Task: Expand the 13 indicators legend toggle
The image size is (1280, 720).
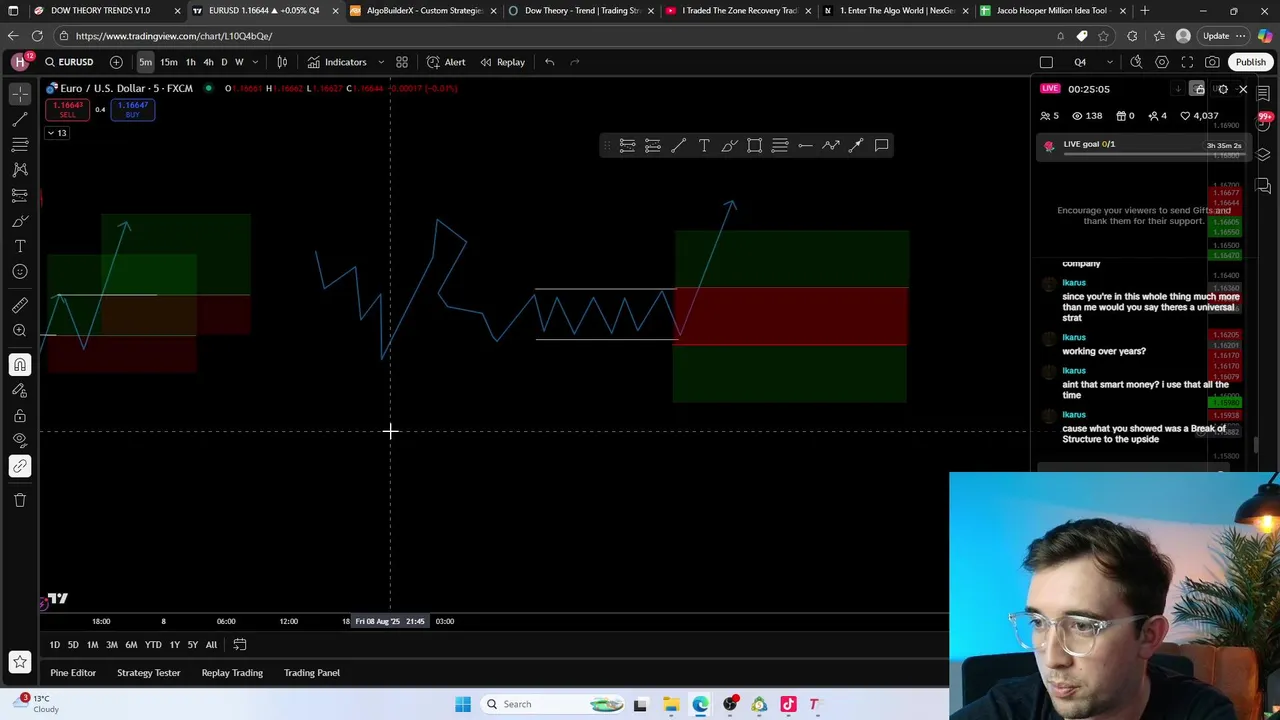Action: click(x=57, y=133)
